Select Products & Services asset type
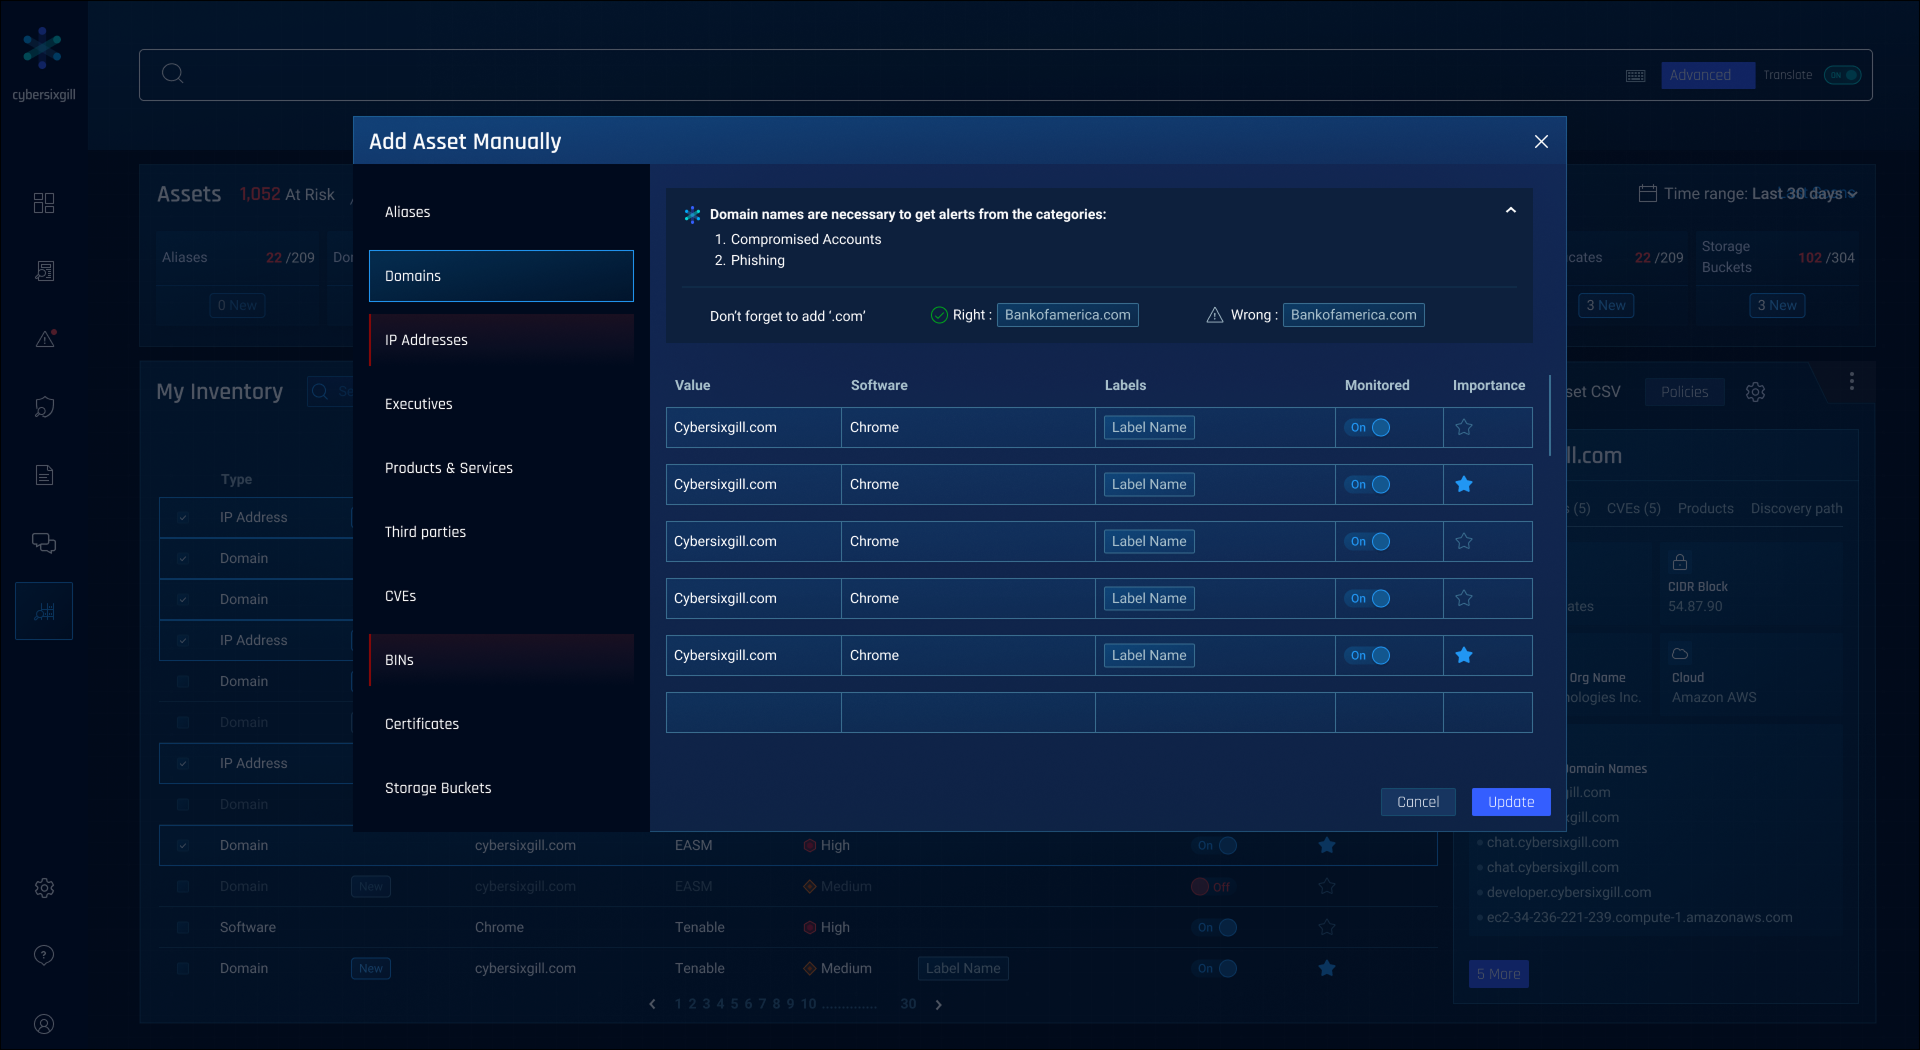 [x=501, y=468]
